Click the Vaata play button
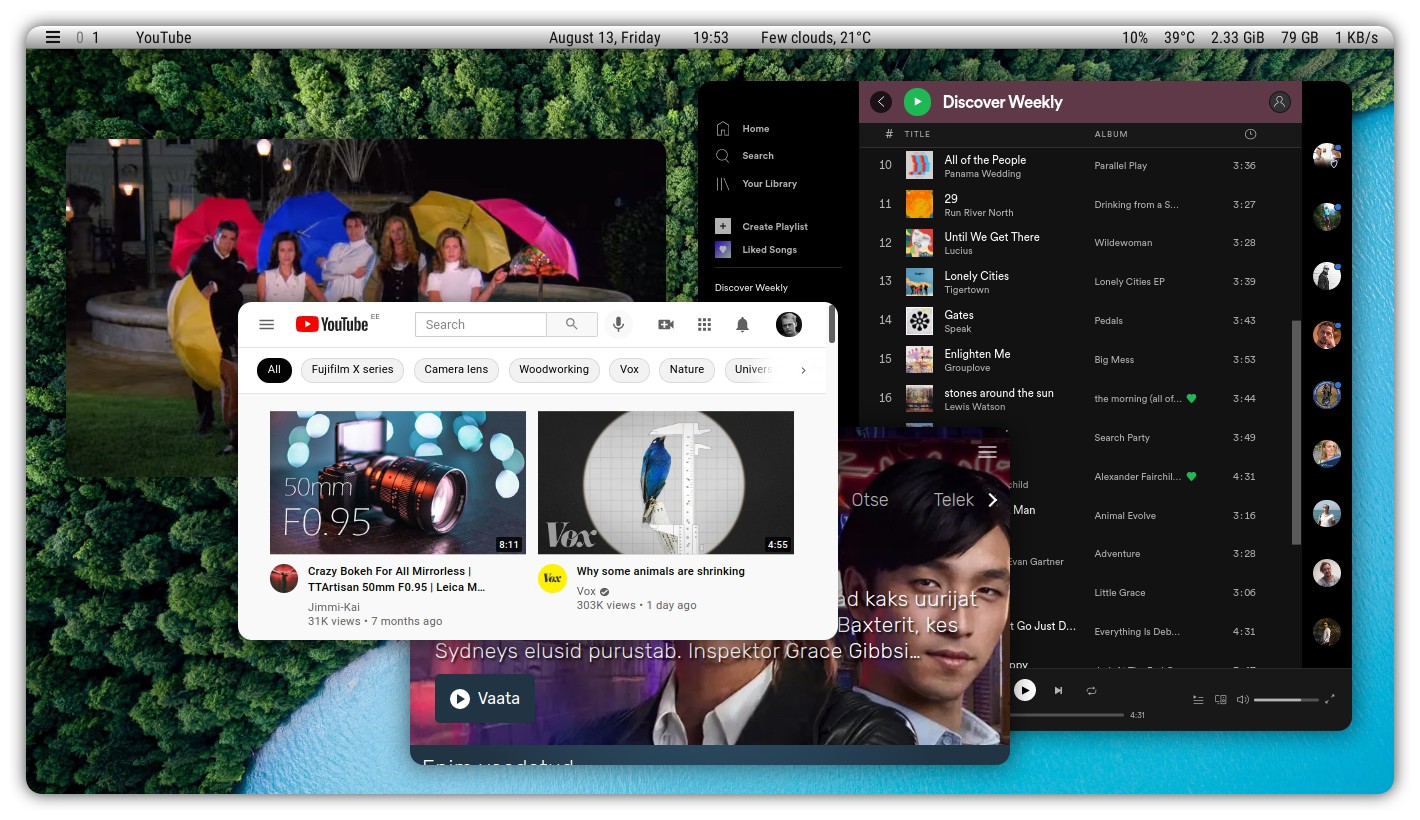The height and width of the screenshot is (820, 1420). [x=485, y=698]
